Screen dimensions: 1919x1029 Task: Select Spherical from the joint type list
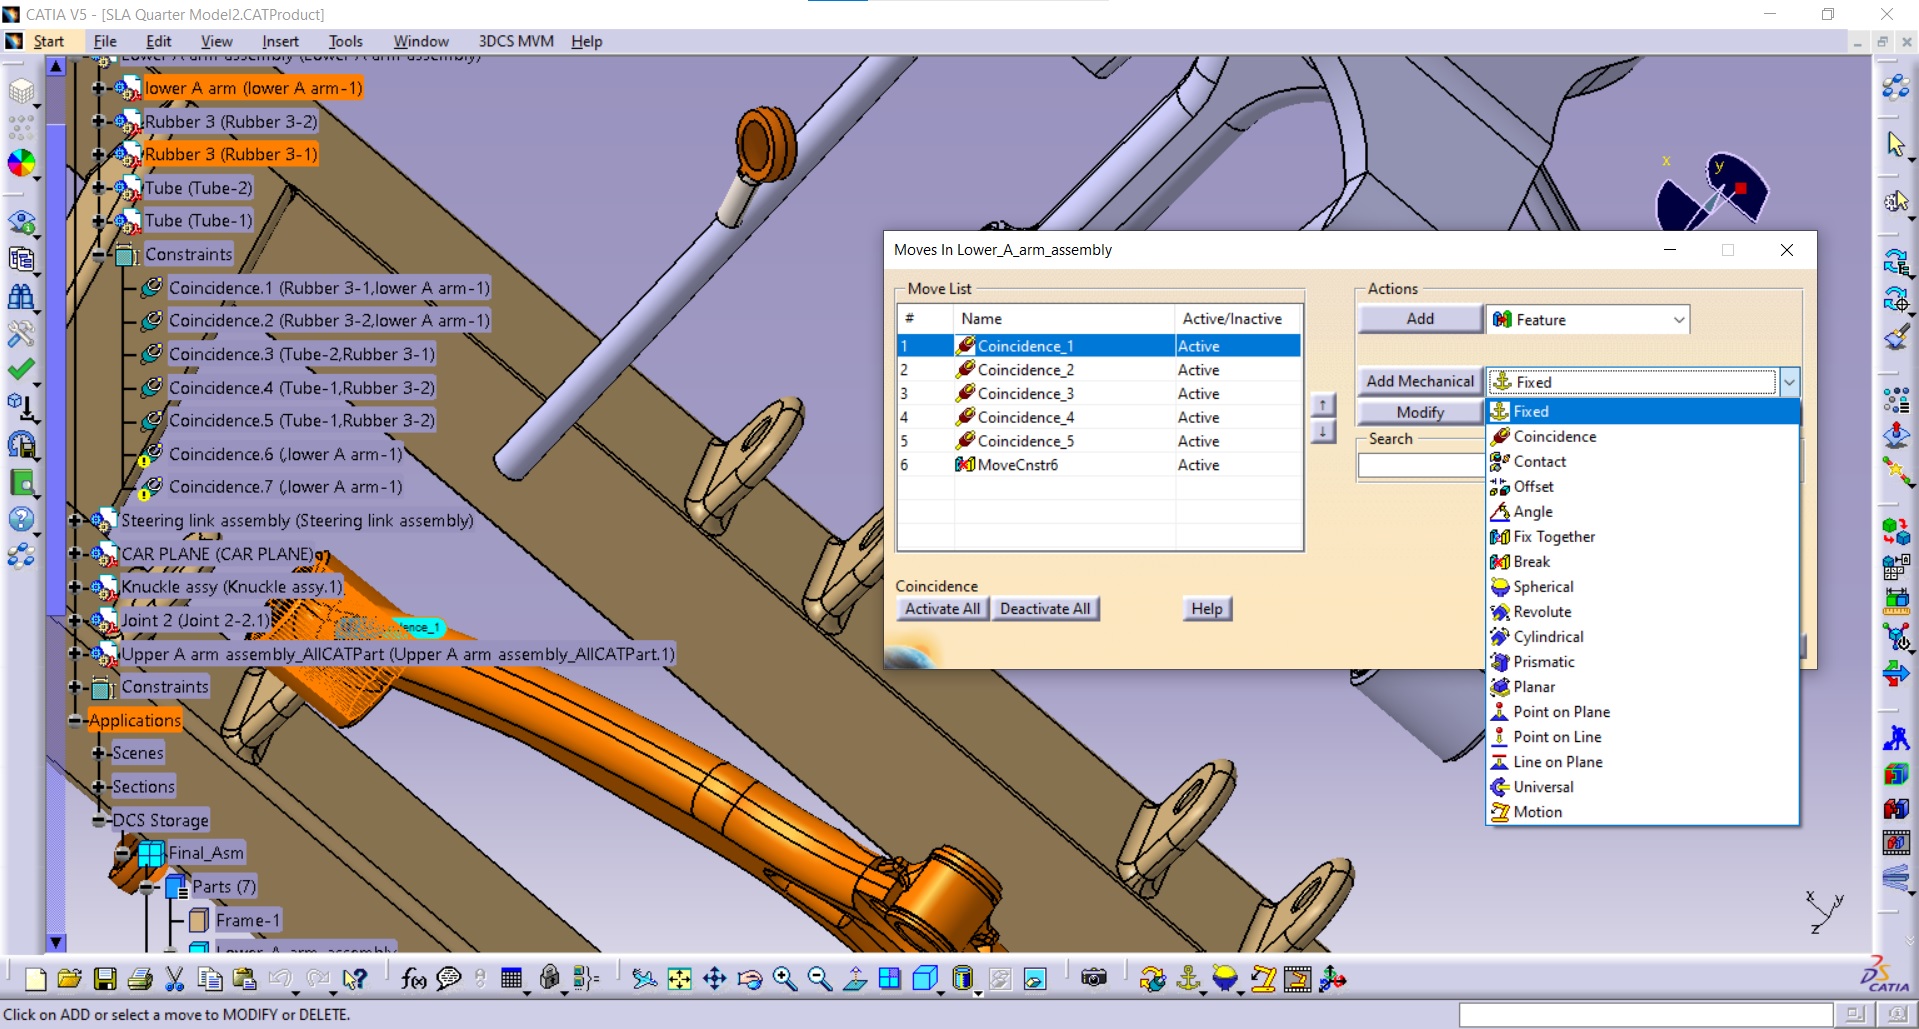pos(1541,587)
